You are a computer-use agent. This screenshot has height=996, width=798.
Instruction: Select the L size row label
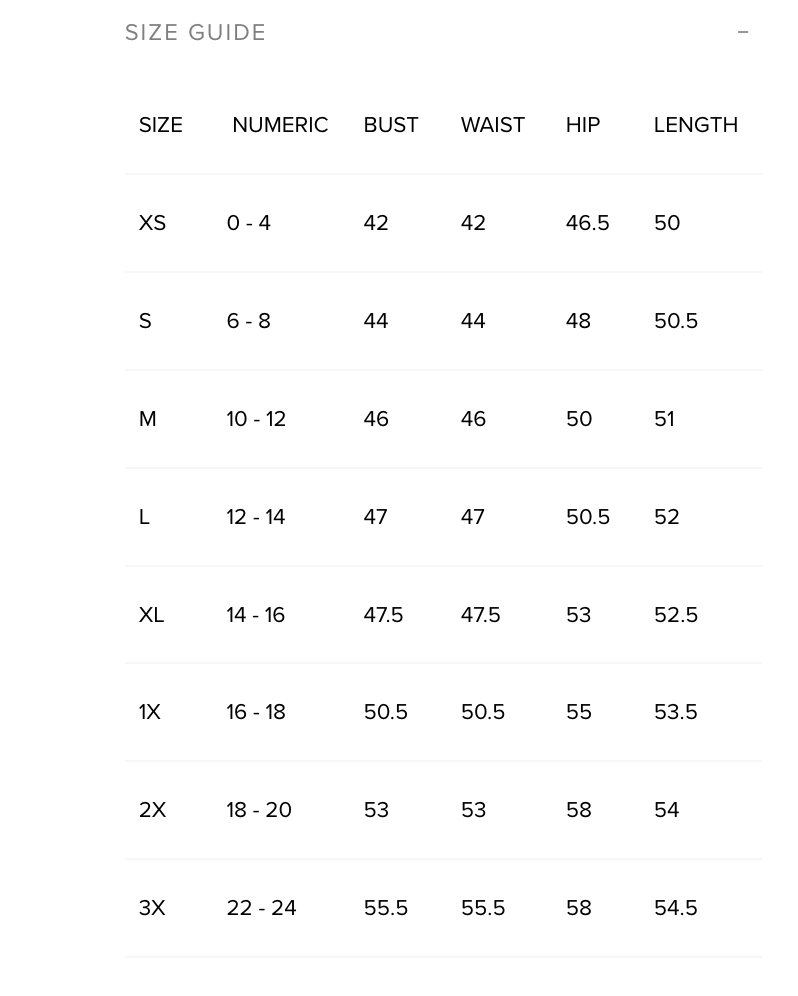(x=145, y=517)
